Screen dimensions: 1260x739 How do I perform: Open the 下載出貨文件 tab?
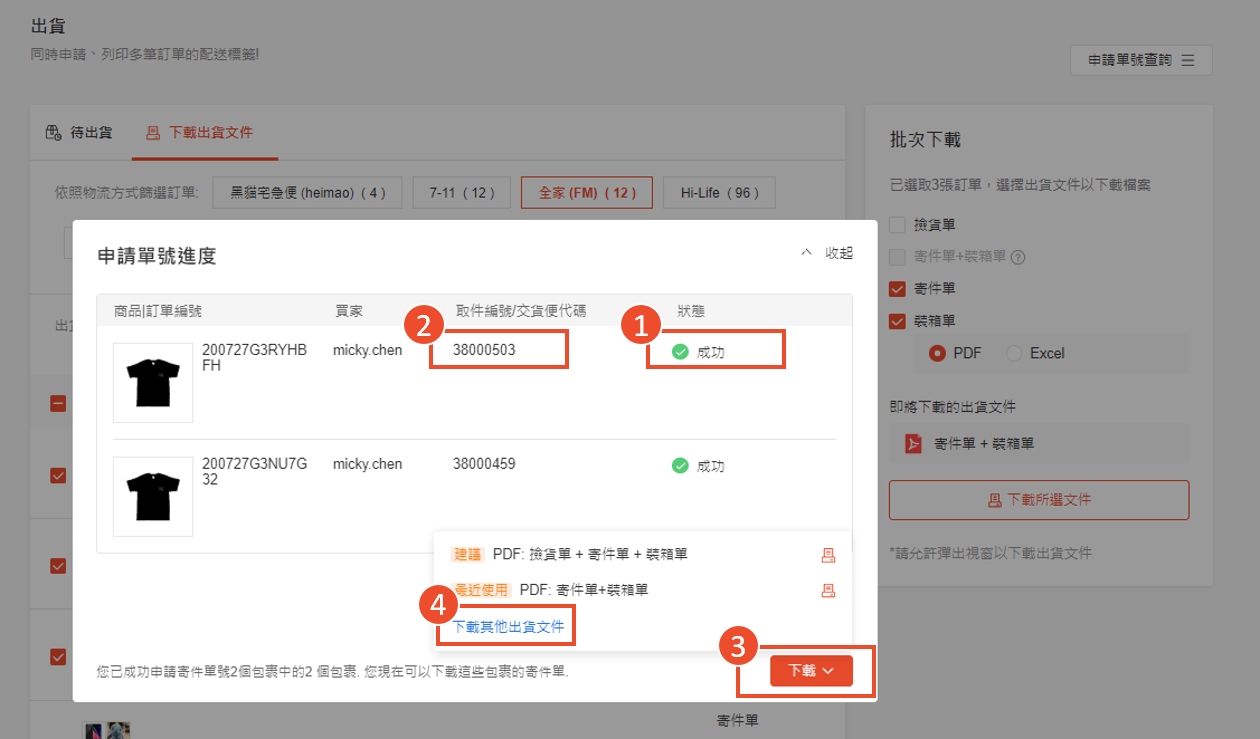click(x=205, y=133)
